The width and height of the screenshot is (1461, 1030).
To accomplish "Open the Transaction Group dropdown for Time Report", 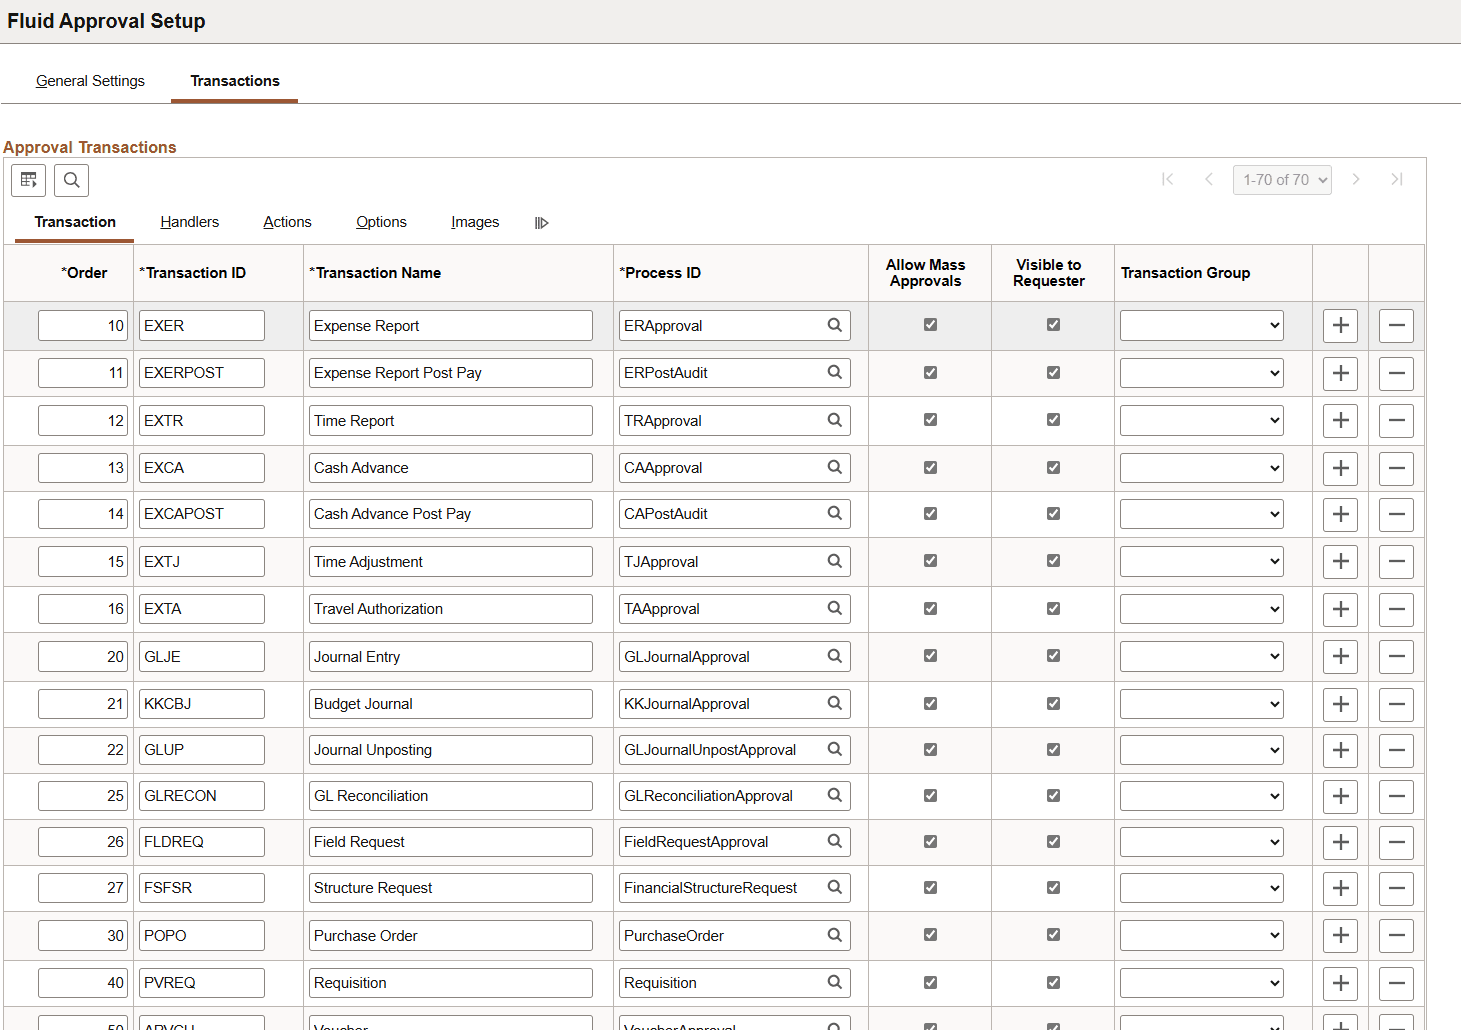I will click(1201, 420).
